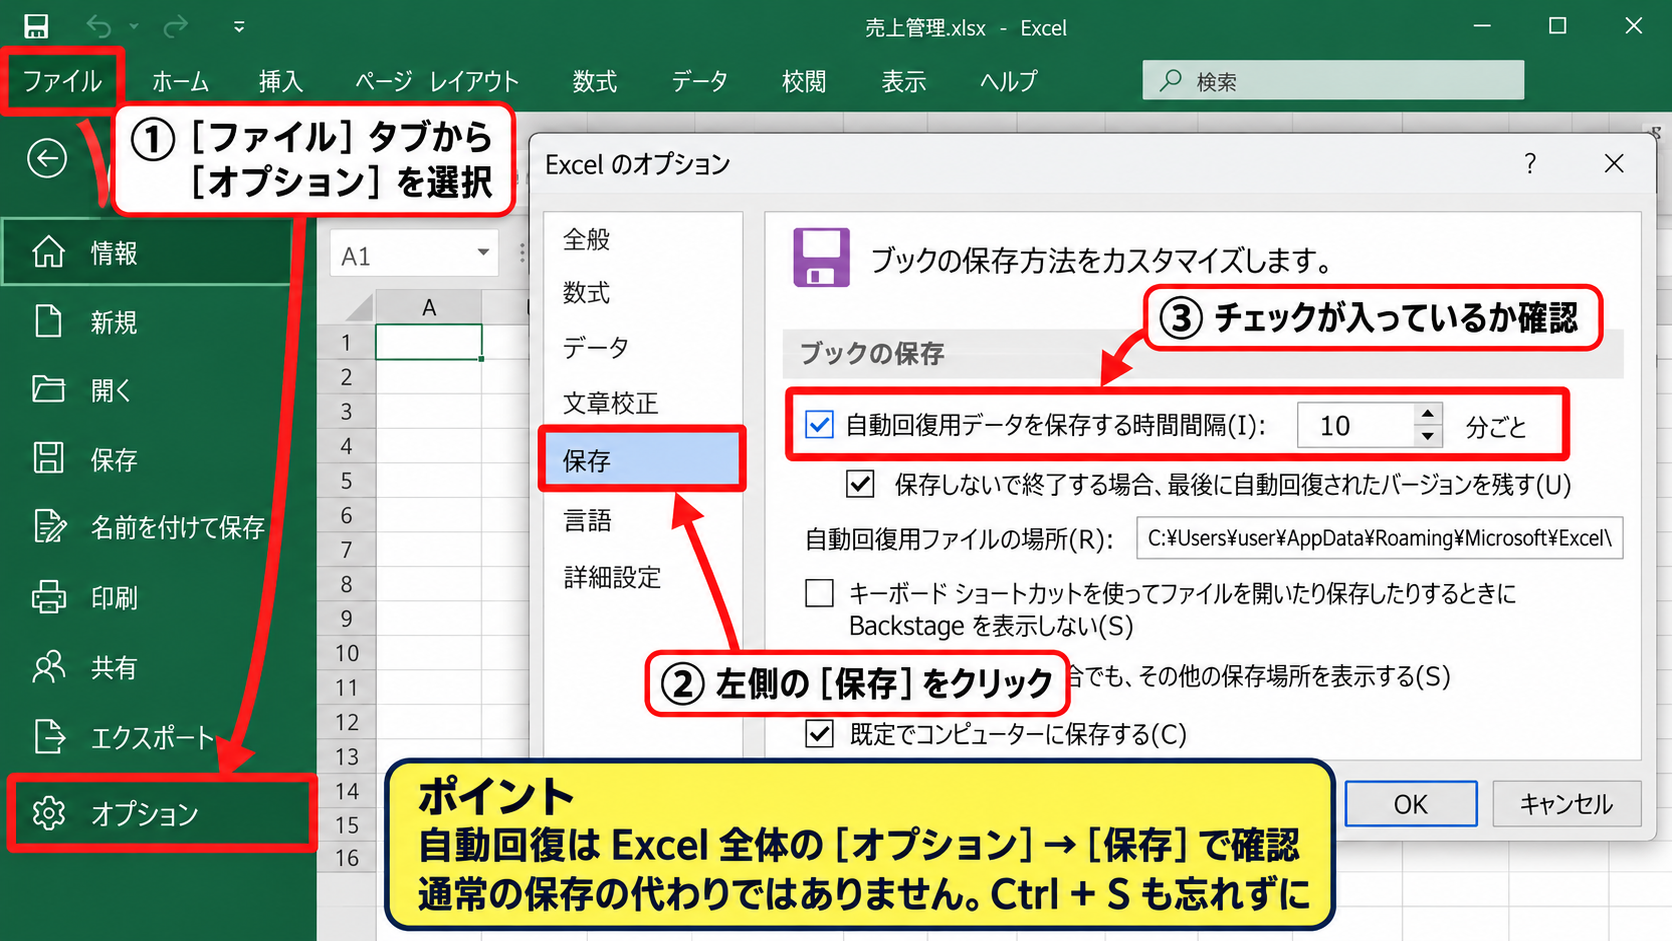
Task: Click the autosave interval value 10 field
Action: [x=1357, y=426]
